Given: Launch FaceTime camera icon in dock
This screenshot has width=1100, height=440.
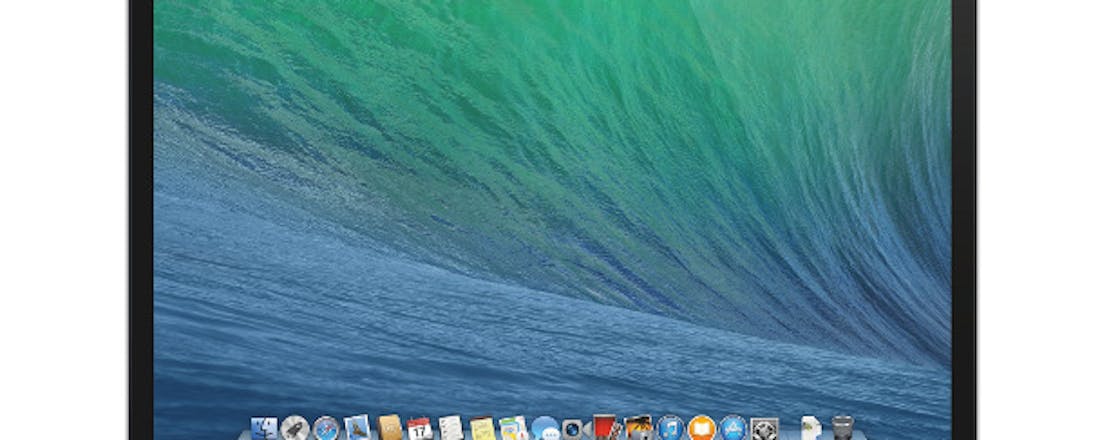Looking at the screenshot, I should point(575,429).
